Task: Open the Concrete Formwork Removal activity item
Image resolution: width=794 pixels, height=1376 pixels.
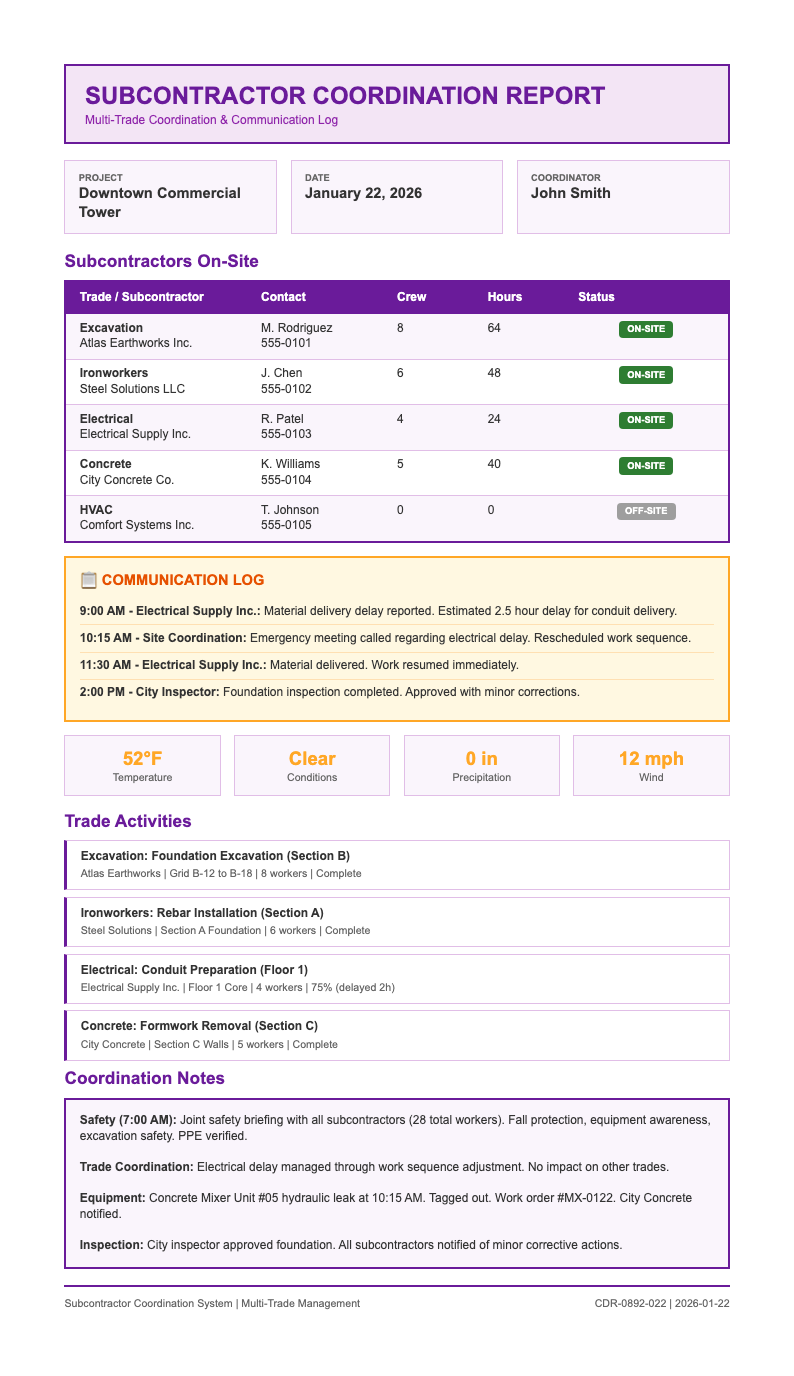Action: (397, 1035)
